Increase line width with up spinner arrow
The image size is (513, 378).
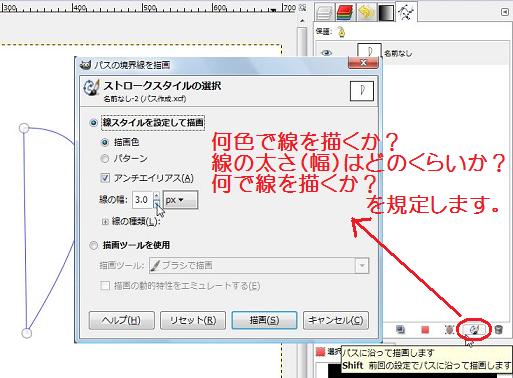[156, 196]
